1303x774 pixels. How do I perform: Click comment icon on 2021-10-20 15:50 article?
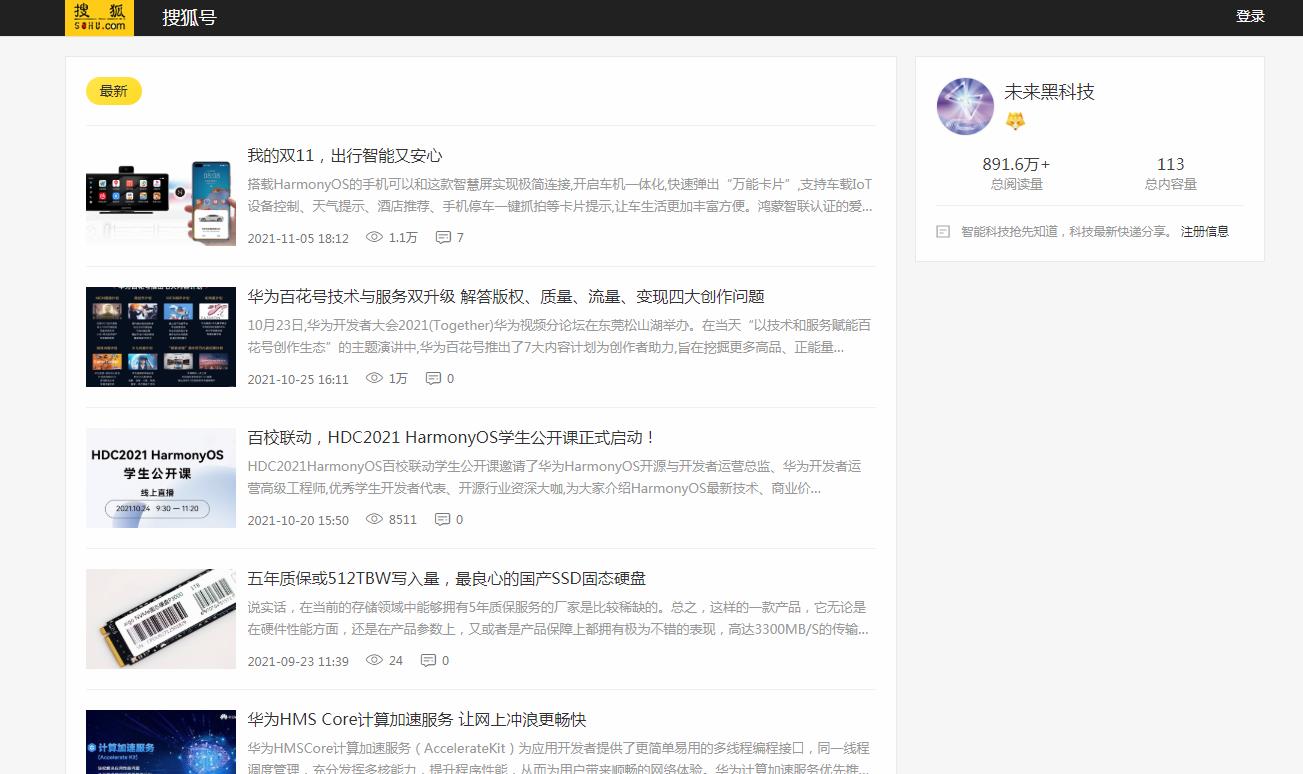[442, 520]
